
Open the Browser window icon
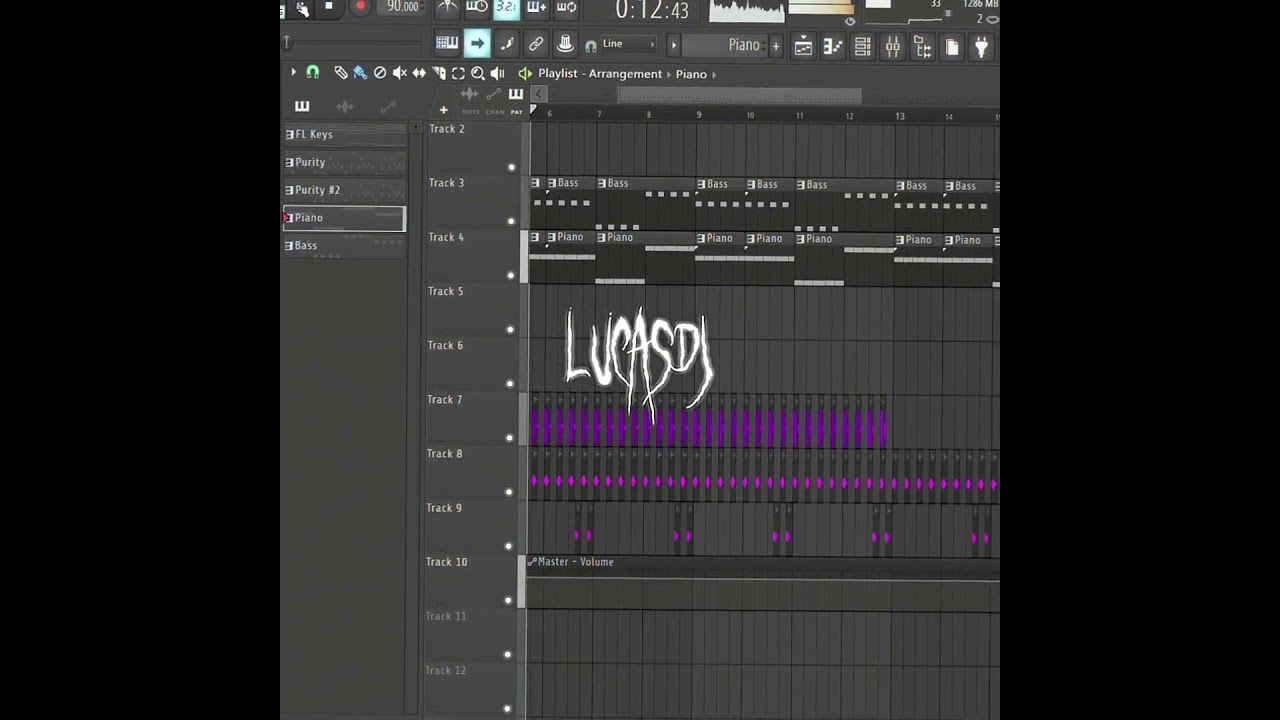[922, 46]
